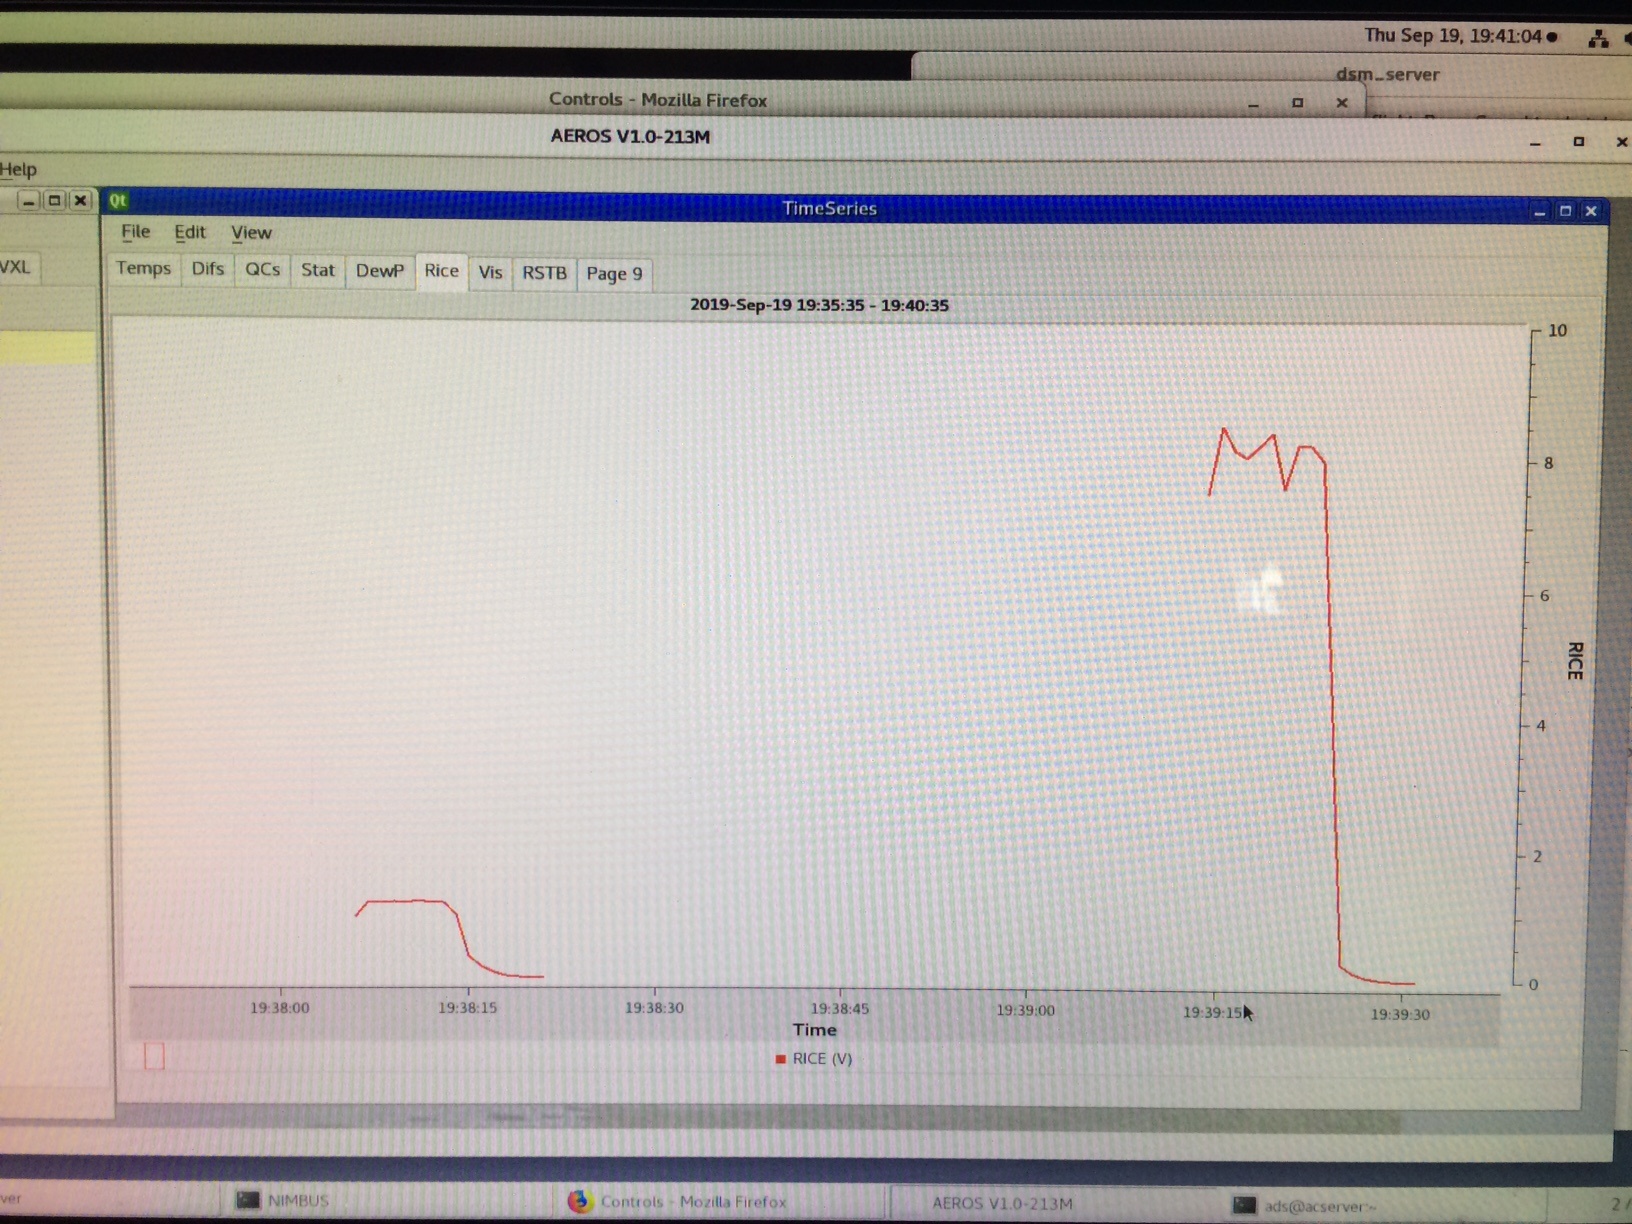Open the View menu
1632x1224 pixels.
click(x=251, y=233)
